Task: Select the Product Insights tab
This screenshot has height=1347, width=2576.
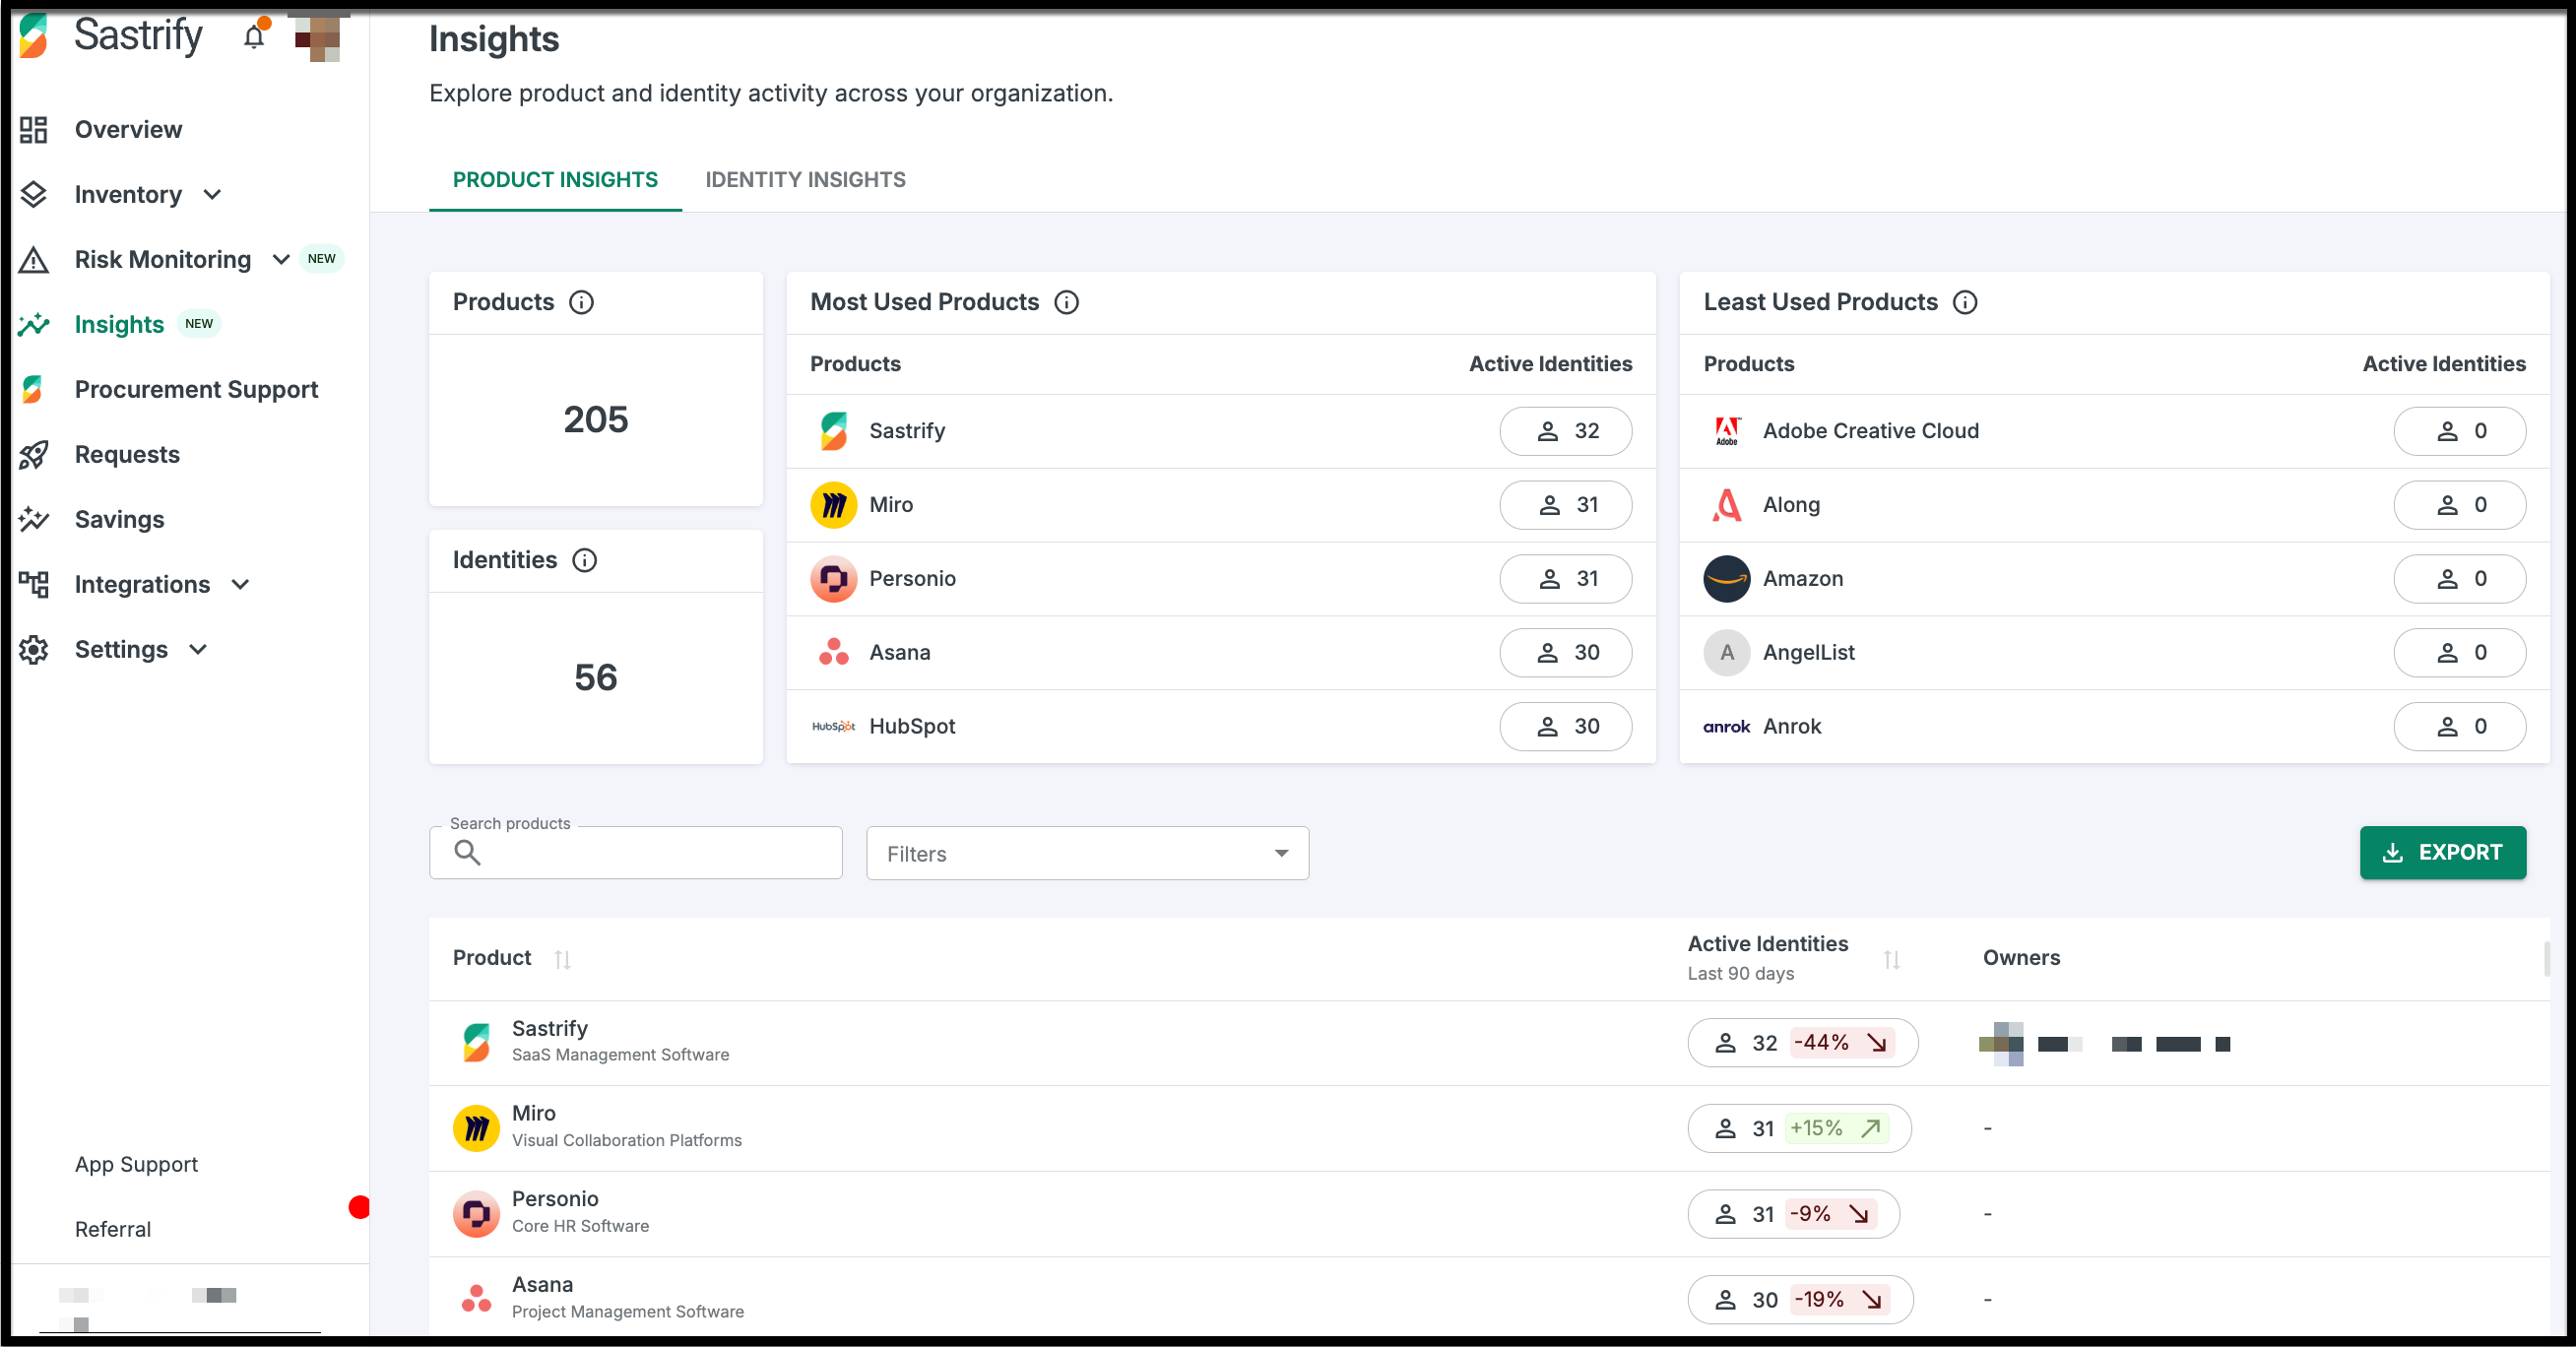Action: click(x=555, y=180)
